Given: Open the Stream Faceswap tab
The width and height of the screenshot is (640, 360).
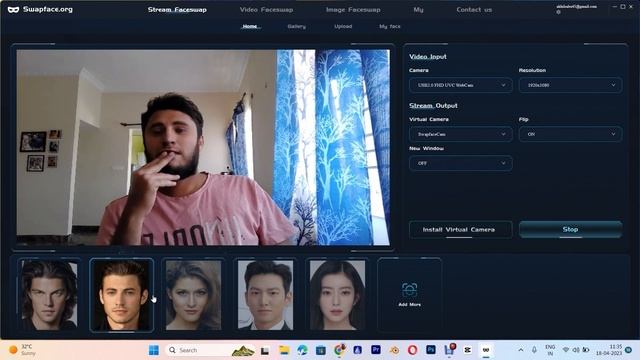Looking at the screenshot, I should 177,9.
